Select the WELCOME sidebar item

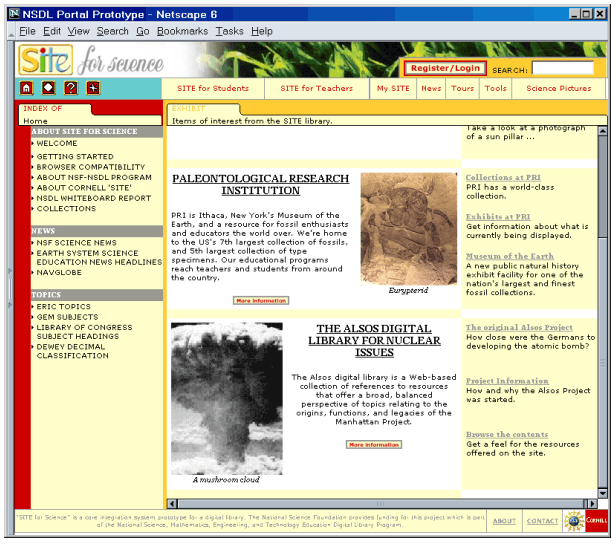tap(57, 143)
